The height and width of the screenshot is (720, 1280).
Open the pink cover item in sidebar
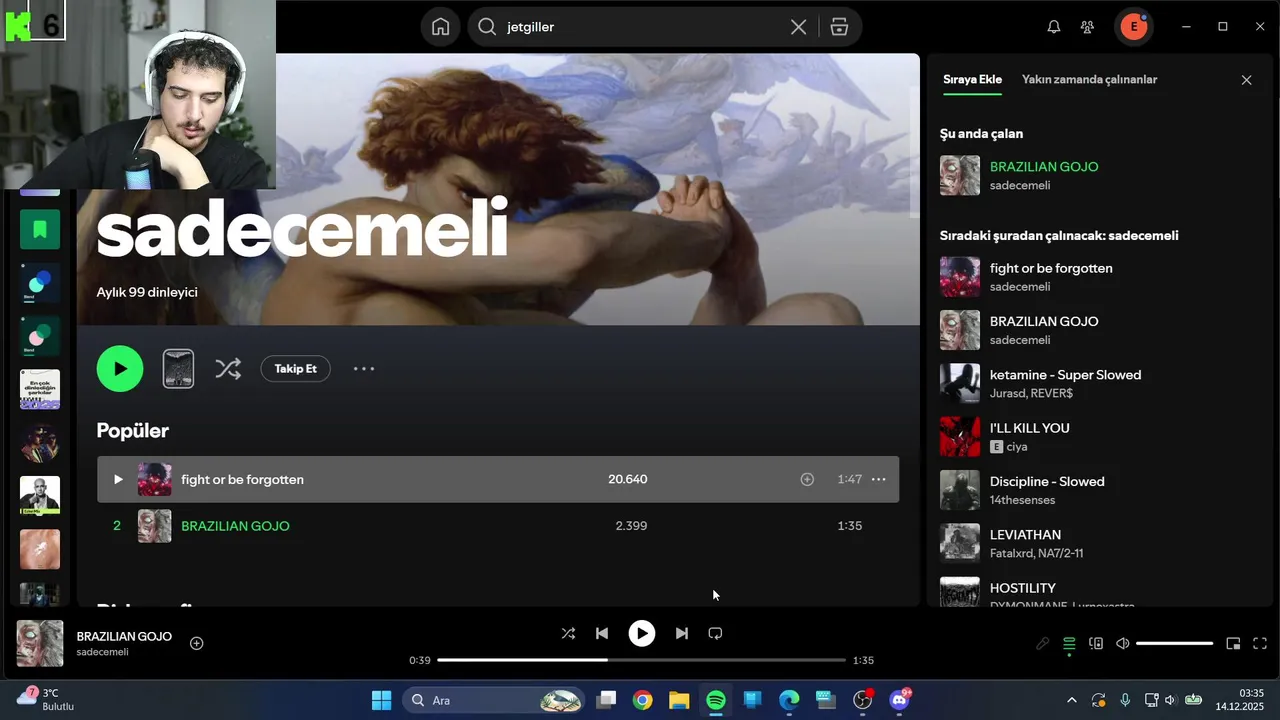pos(40,549)
